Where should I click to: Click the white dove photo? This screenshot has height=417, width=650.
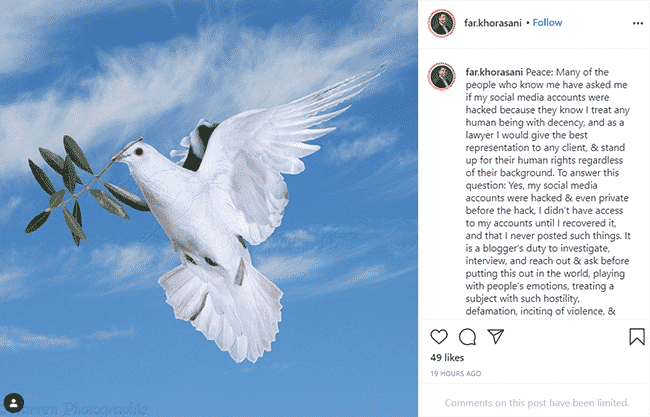coord(209,208)
